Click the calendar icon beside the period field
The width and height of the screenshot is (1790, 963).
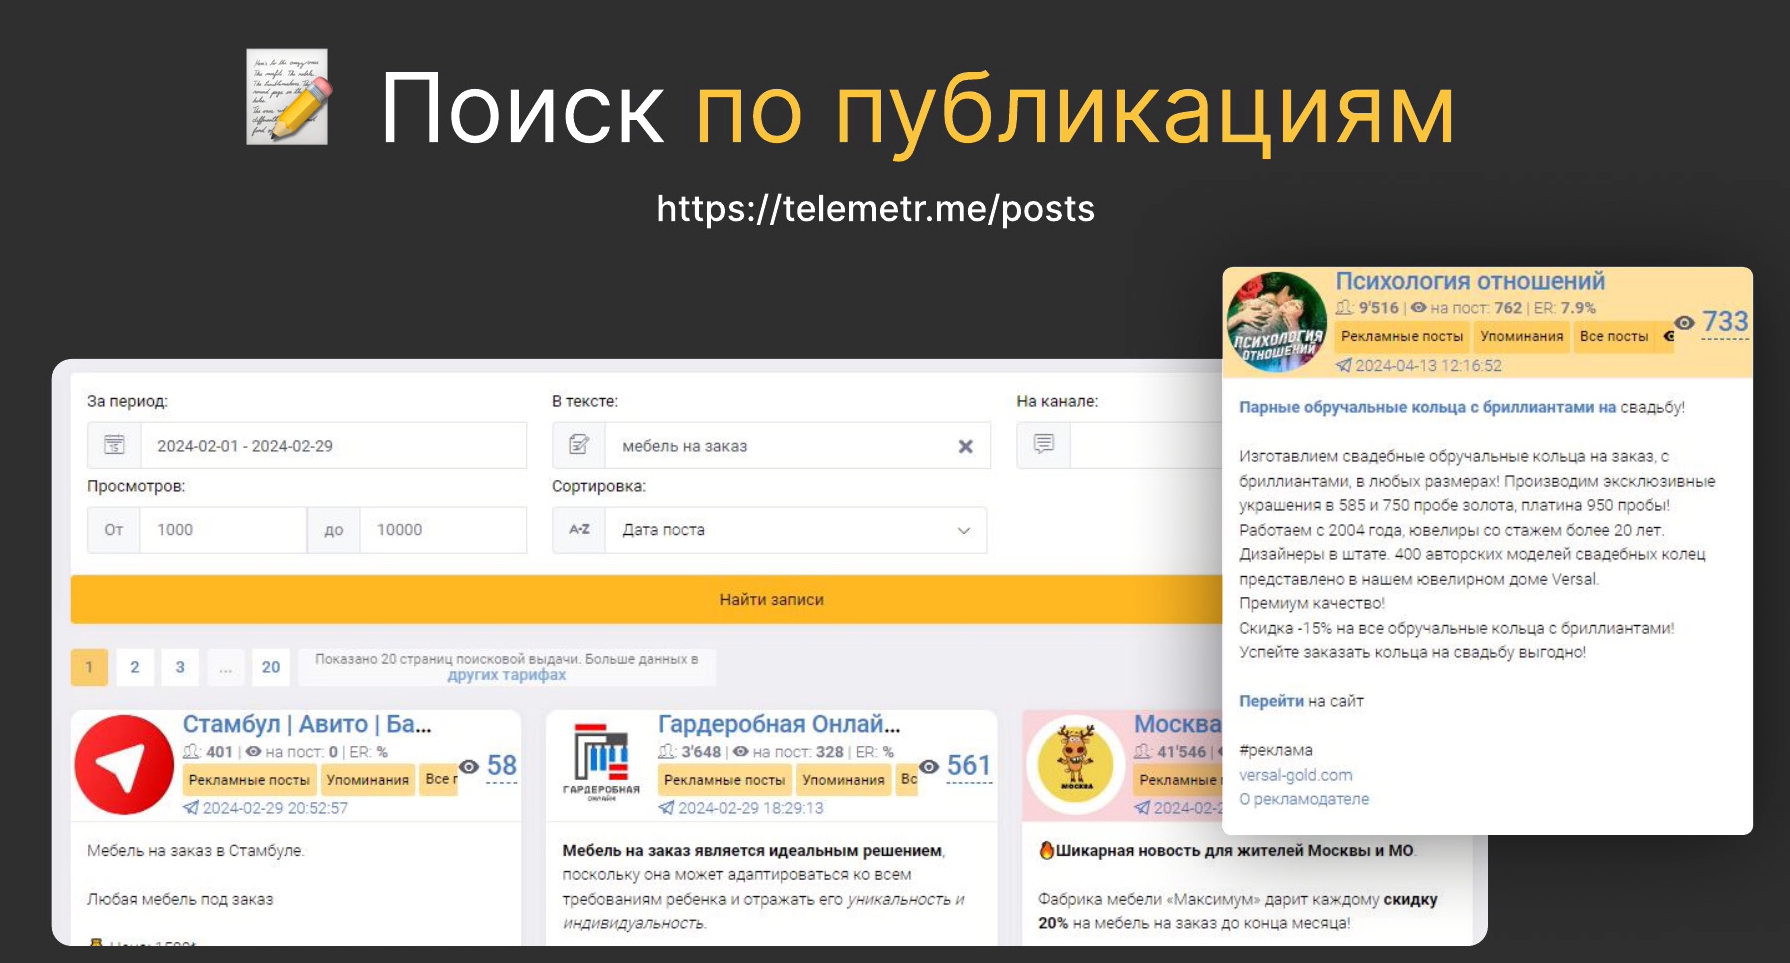pyautogui.click(x=114, y=445)
